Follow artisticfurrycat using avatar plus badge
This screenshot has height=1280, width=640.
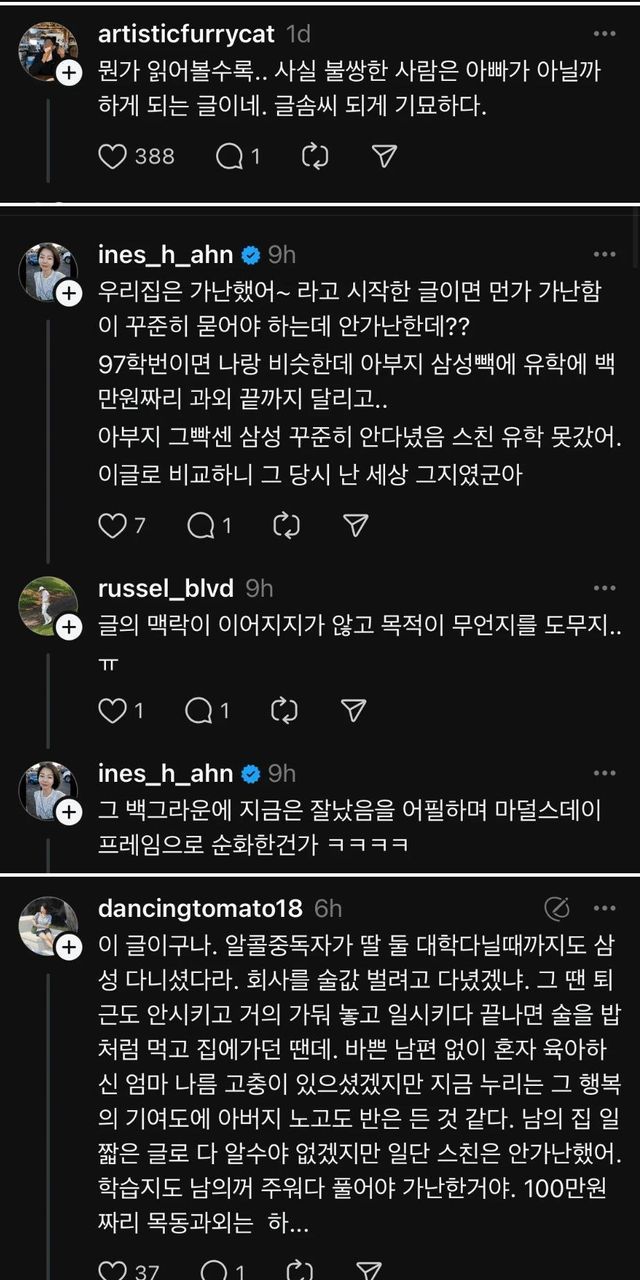point(68,73)
